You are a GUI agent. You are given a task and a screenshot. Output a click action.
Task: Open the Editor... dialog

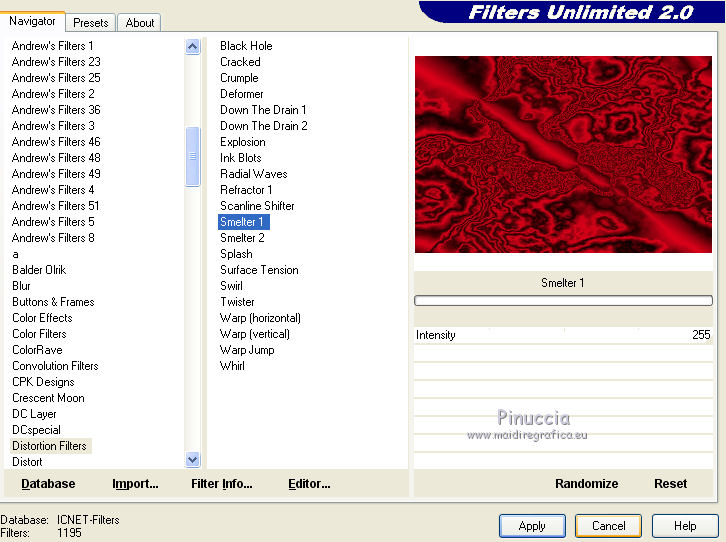309,484
